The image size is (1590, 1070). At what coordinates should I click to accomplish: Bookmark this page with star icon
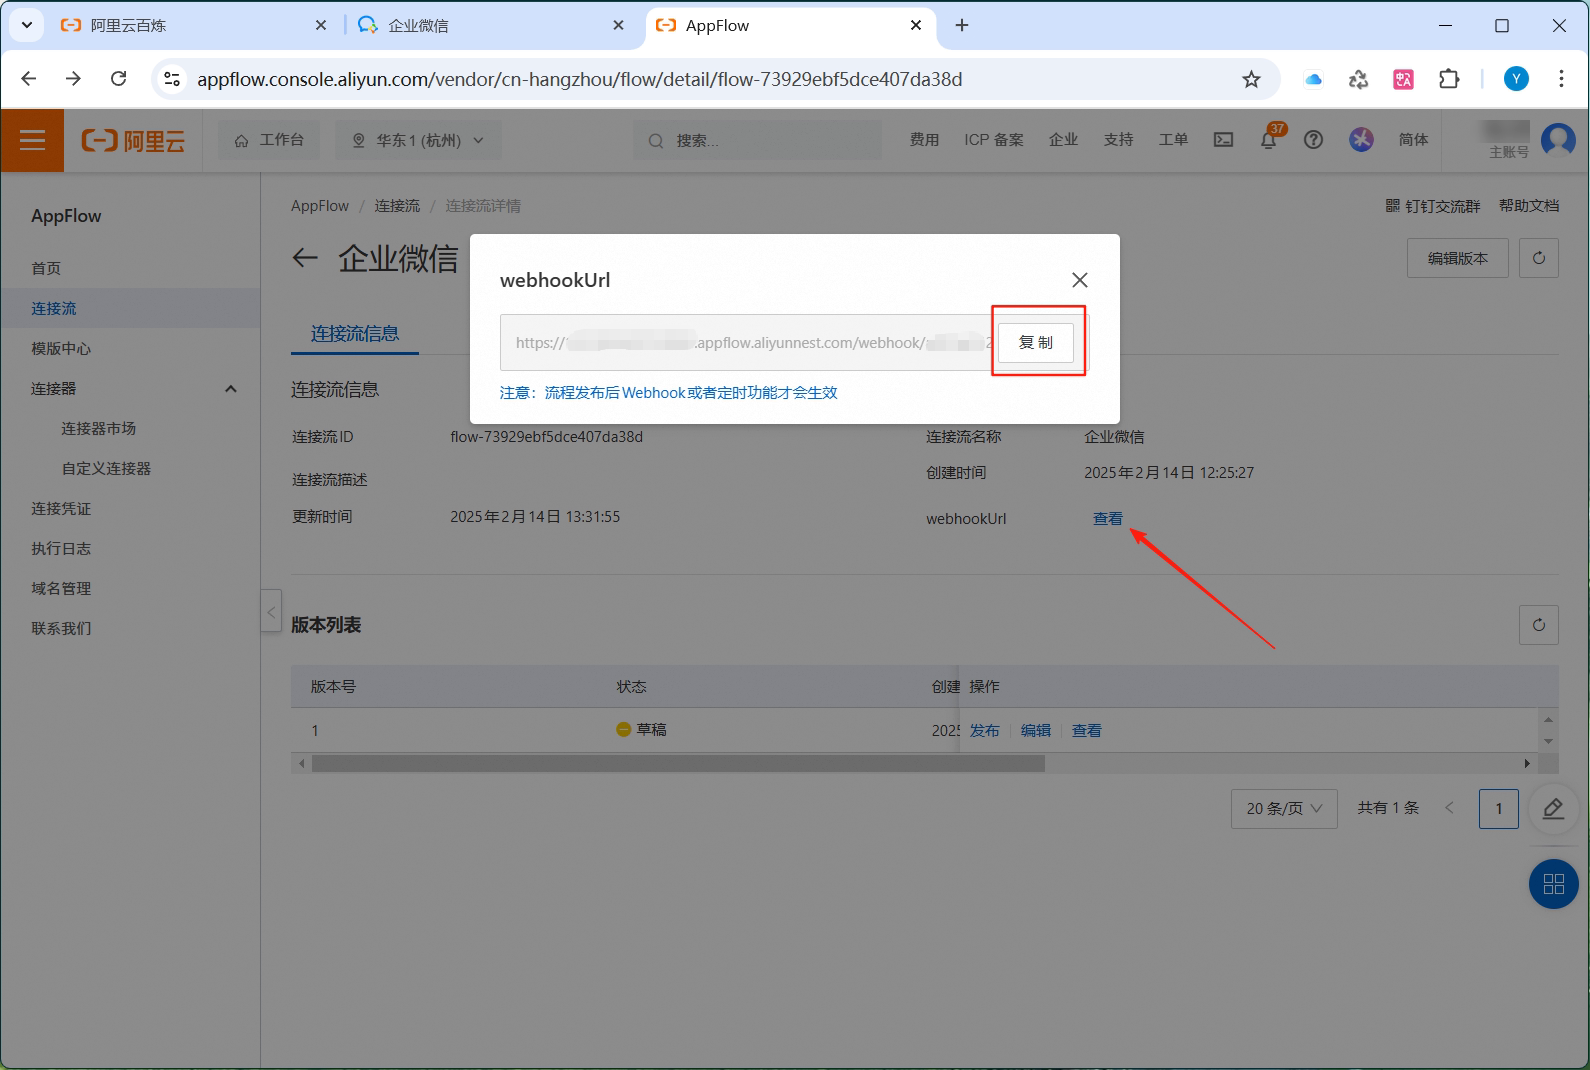tap(1251, 79)
